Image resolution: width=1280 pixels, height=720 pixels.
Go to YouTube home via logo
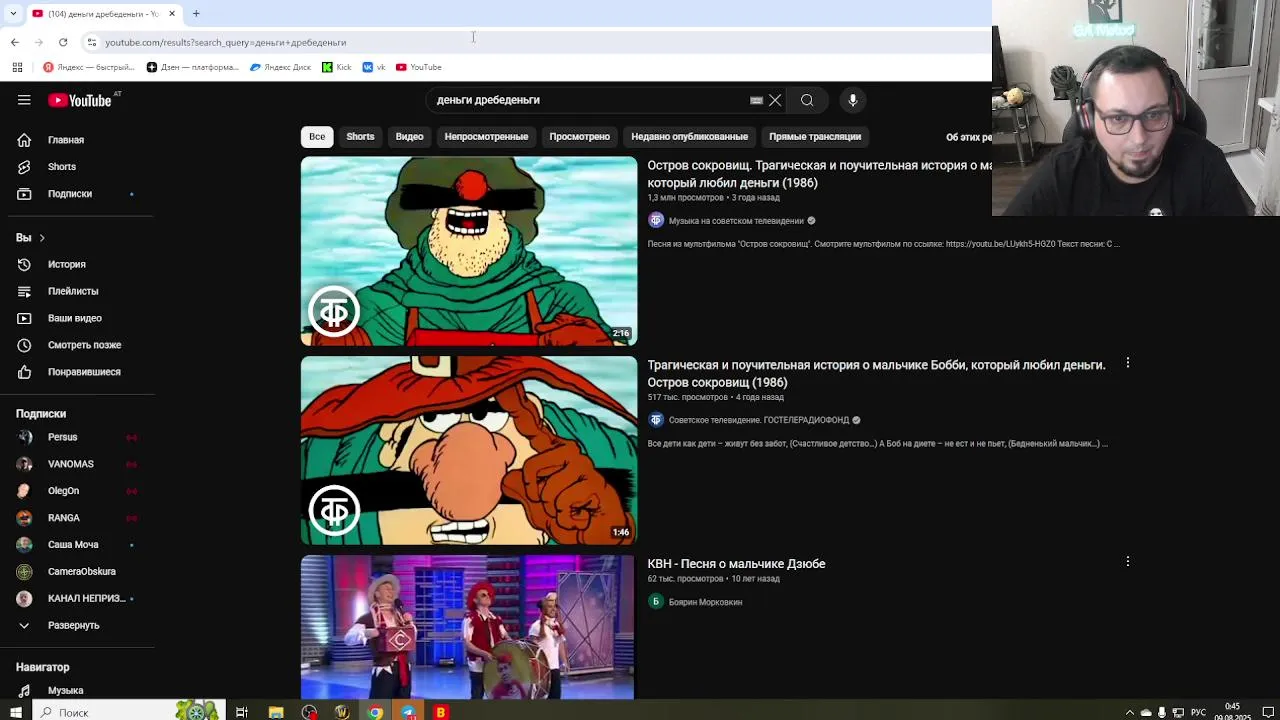[x=80, y=100]
